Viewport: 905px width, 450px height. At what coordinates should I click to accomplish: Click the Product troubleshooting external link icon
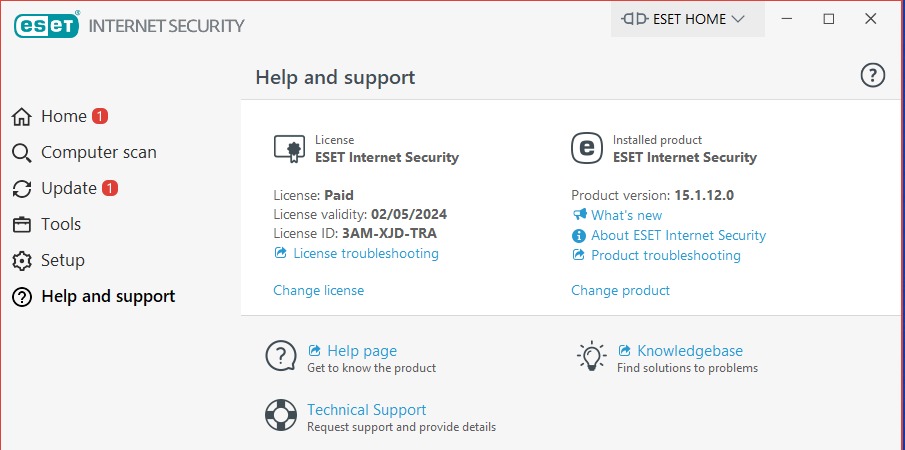coord(578,254)
